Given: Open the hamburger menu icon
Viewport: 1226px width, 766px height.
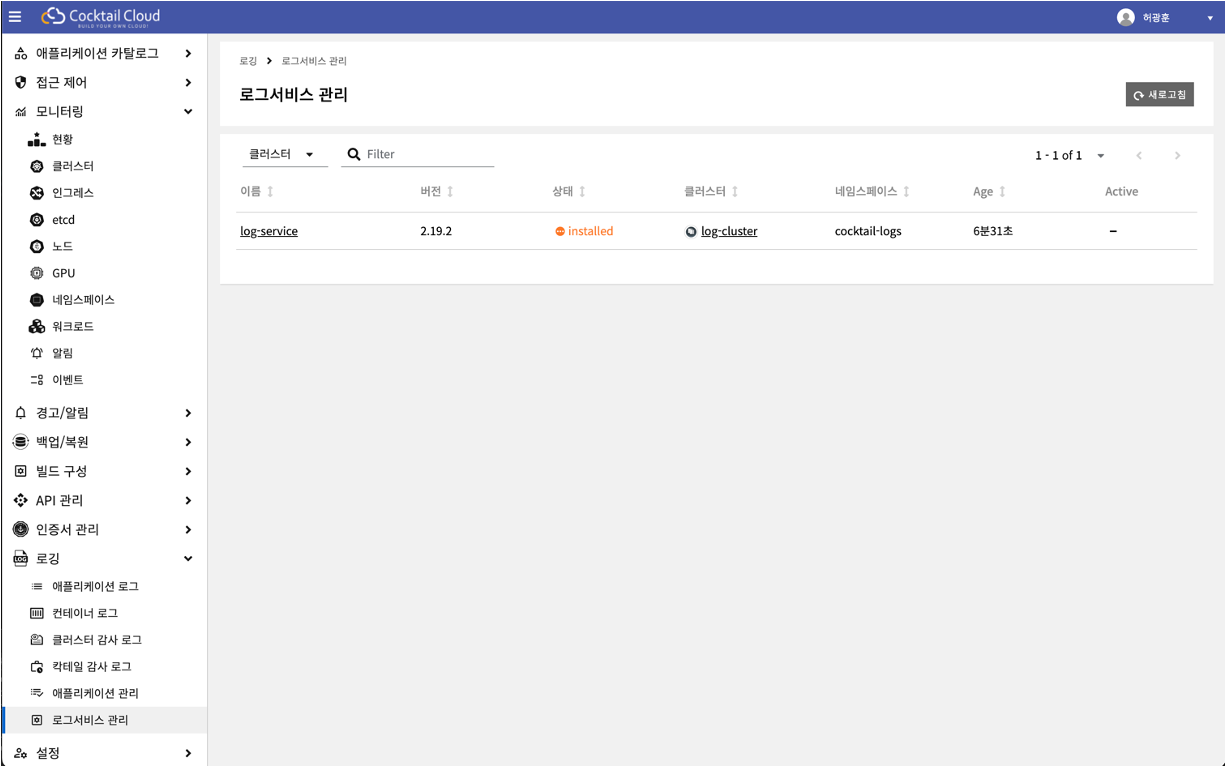Looking at the screenshot, I should (15, 17).
